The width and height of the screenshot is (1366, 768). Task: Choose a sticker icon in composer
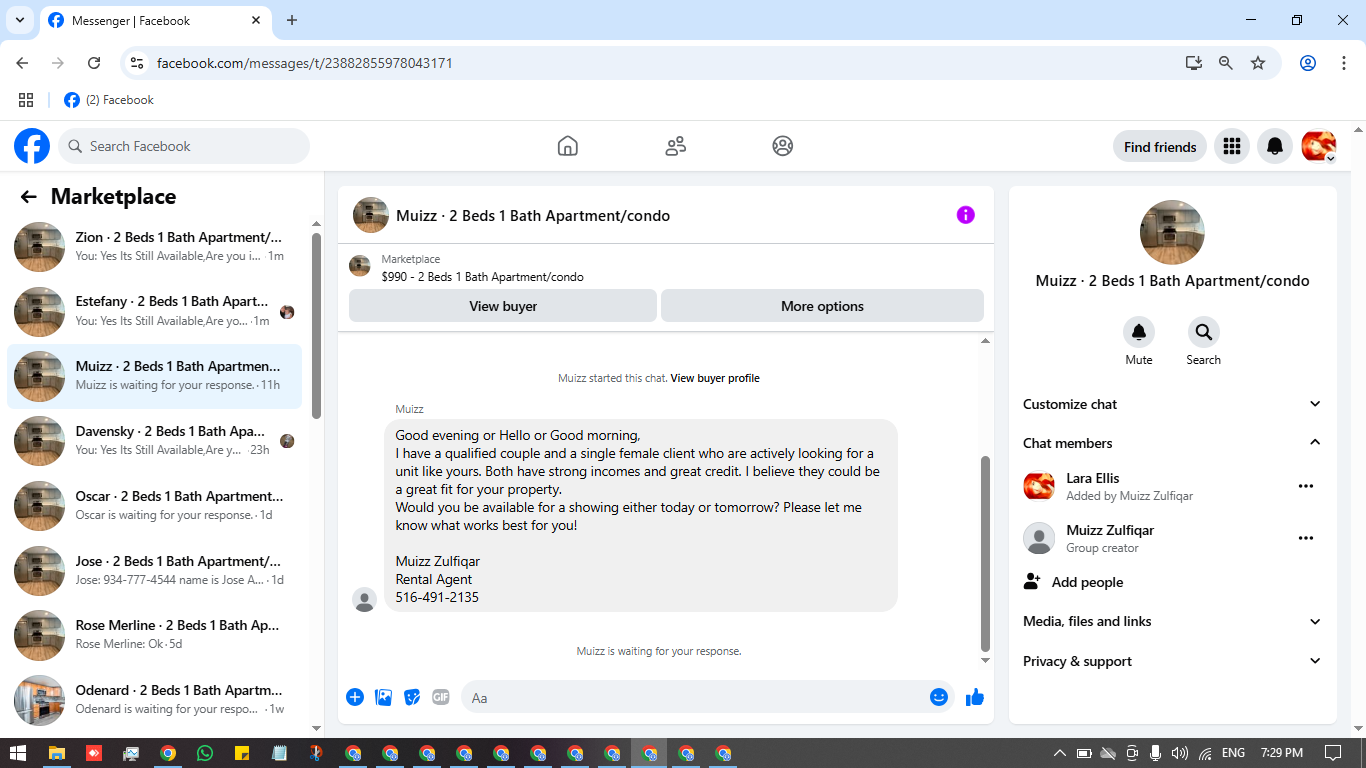click(x=412, y=697)
